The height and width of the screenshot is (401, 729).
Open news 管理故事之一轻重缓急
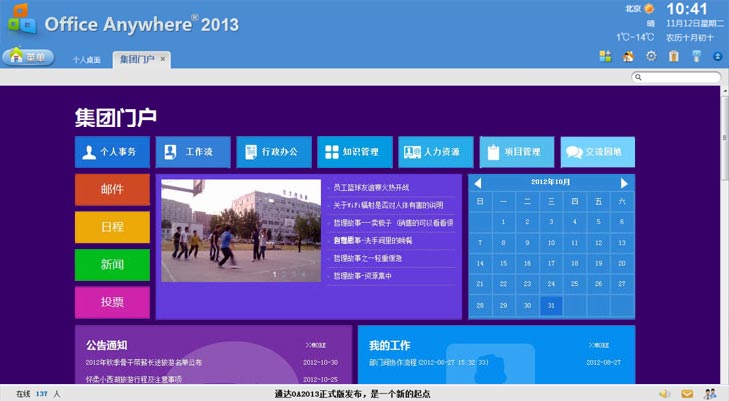click(x=367, y=258)
